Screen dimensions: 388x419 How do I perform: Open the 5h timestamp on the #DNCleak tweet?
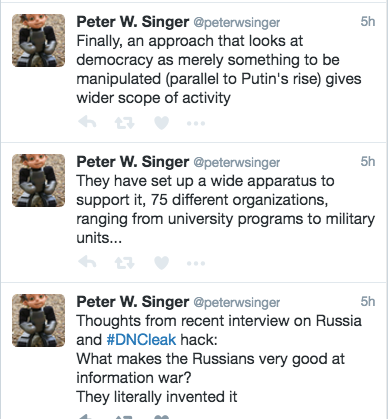368,302
